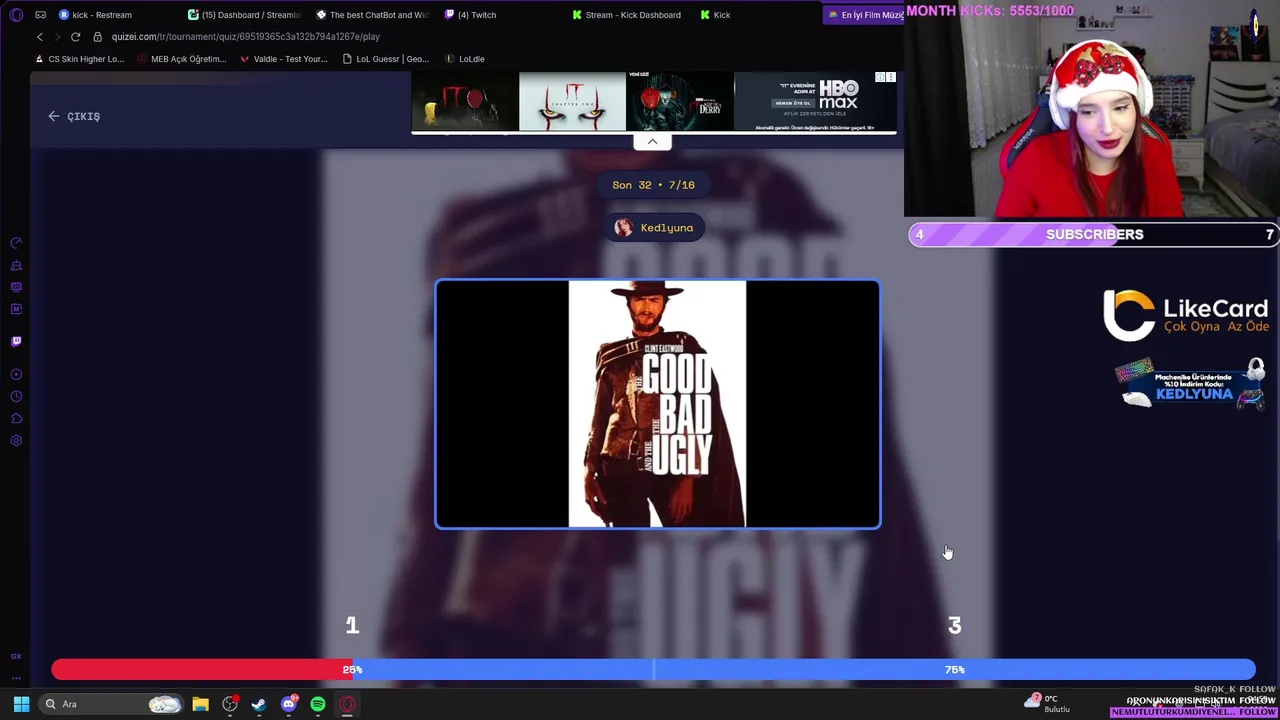Open History clock sidebar icon
The width and height of the screenshot is (1280, 720).
click(16, 396)
